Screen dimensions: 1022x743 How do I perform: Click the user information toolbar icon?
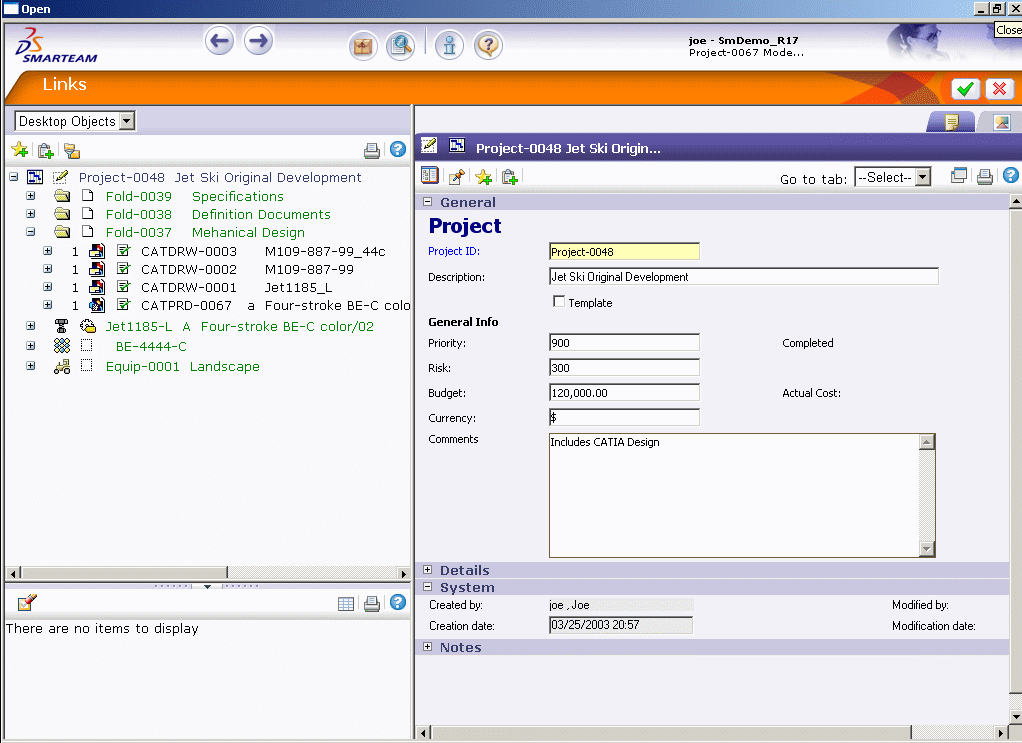tap(449, 46)
